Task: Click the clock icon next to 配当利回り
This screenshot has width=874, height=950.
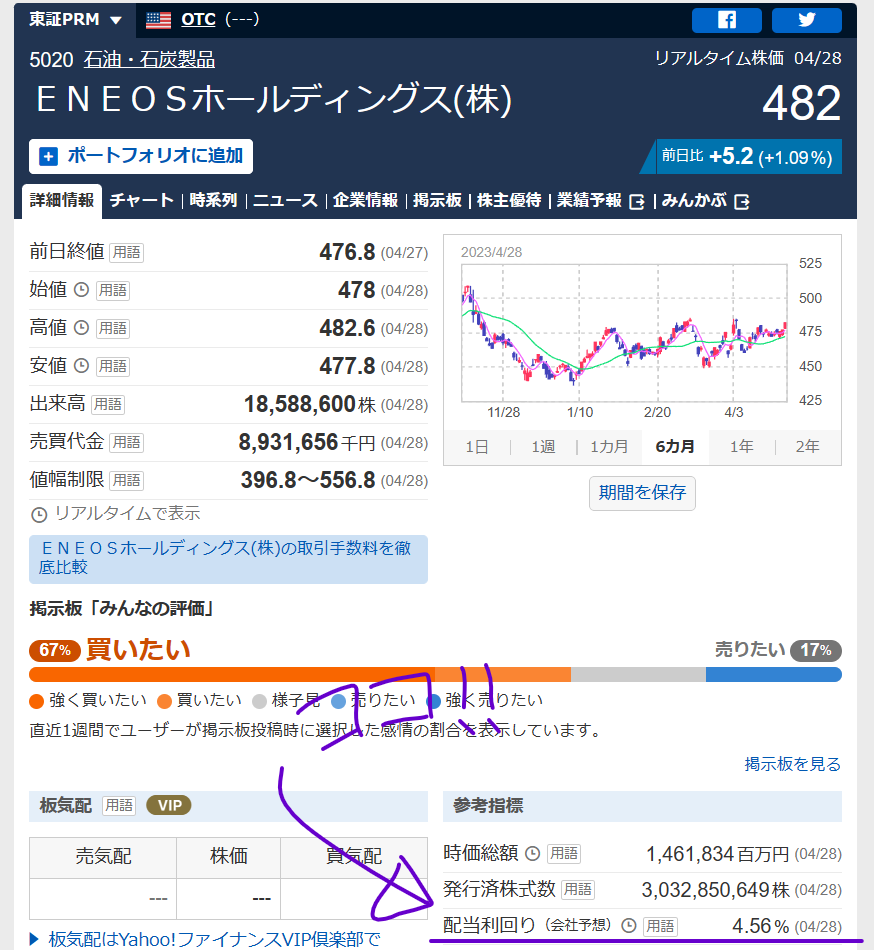Action: [629, 925]
